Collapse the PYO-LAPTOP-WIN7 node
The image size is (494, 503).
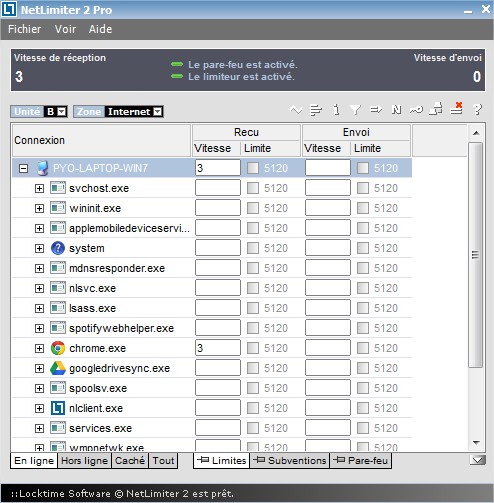pos(23,168)
